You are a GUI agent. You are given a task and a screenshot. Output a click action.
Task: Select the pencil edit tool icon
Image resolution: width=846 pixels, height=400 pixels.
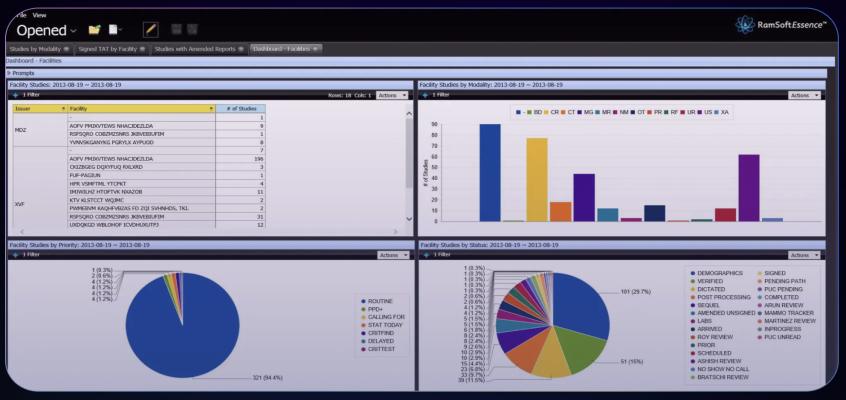(x=151, y=30)
